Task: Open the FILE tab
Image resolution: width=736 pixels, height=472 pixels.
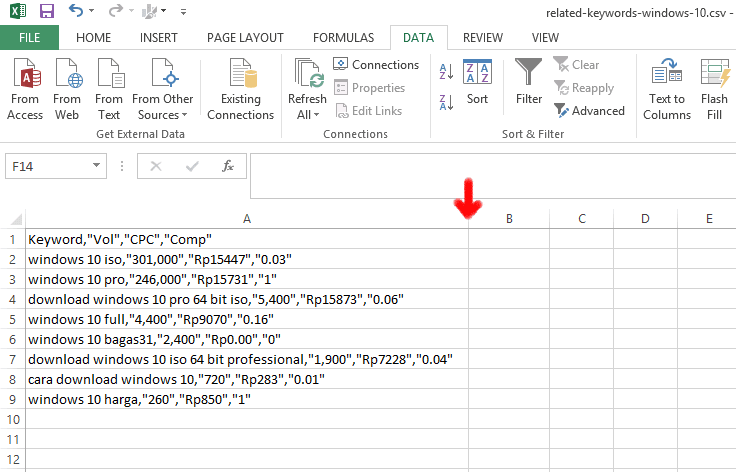Action: click(30, 38)
